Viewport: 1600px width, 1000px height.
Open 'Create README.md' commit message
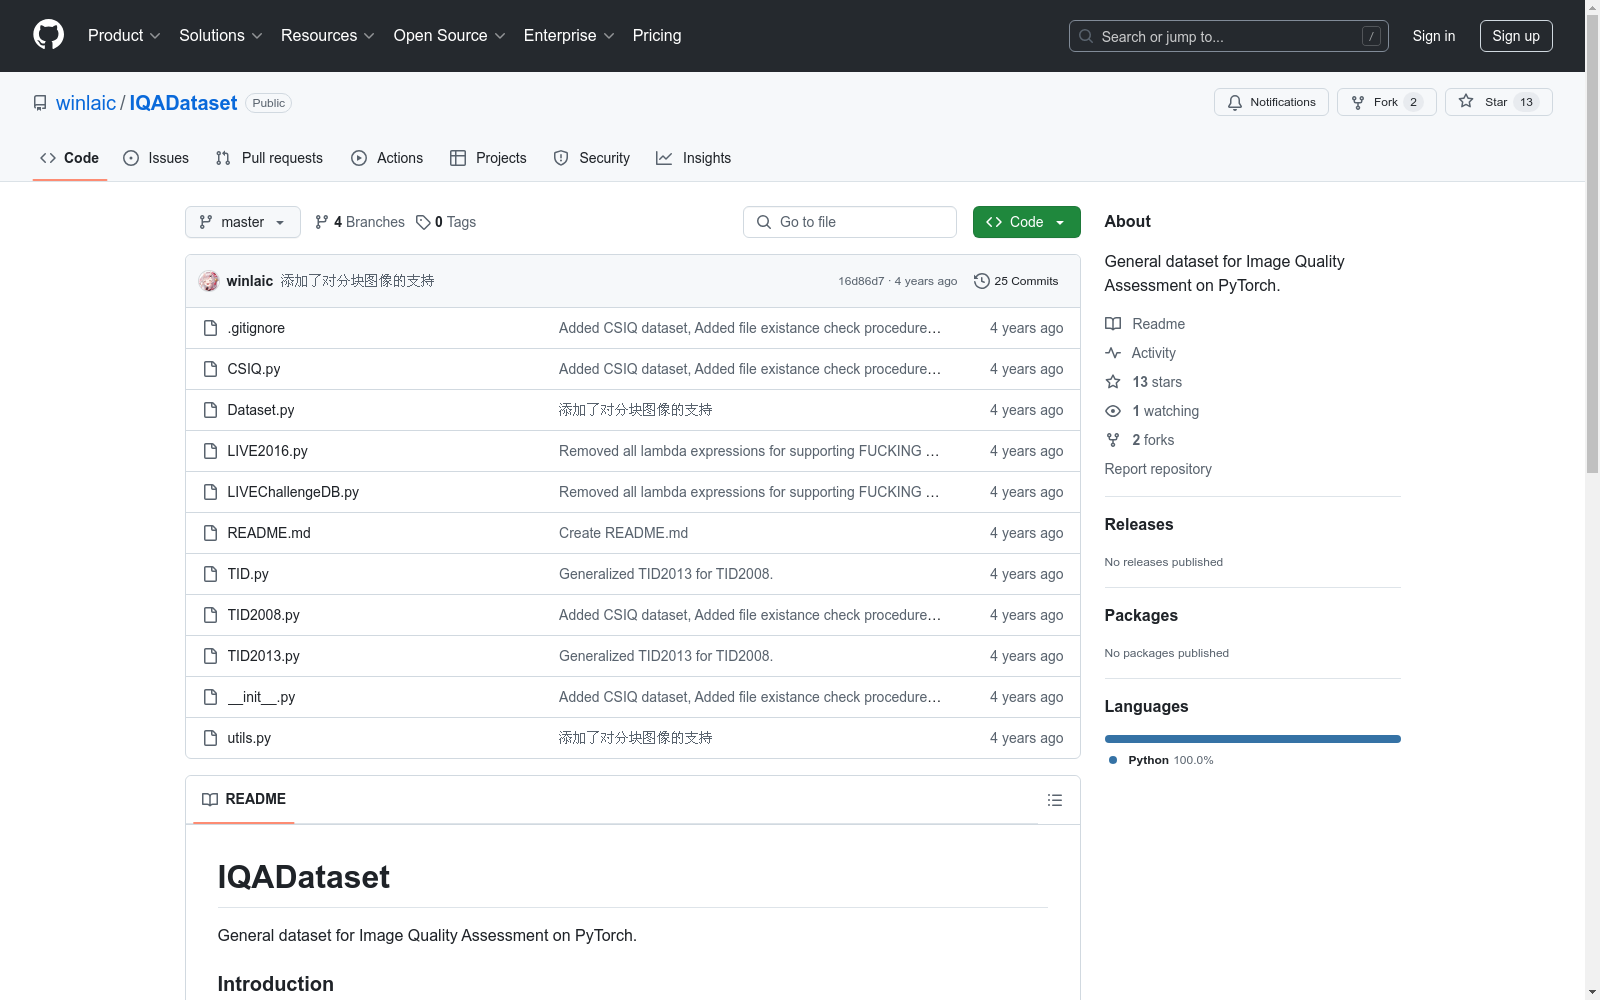pos(623,533)
